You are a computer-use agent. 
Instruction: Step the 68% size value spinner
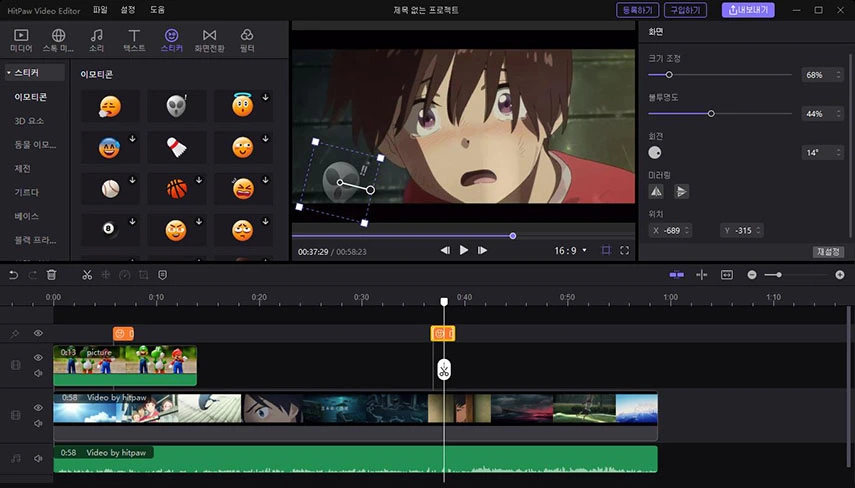(839, 75)
